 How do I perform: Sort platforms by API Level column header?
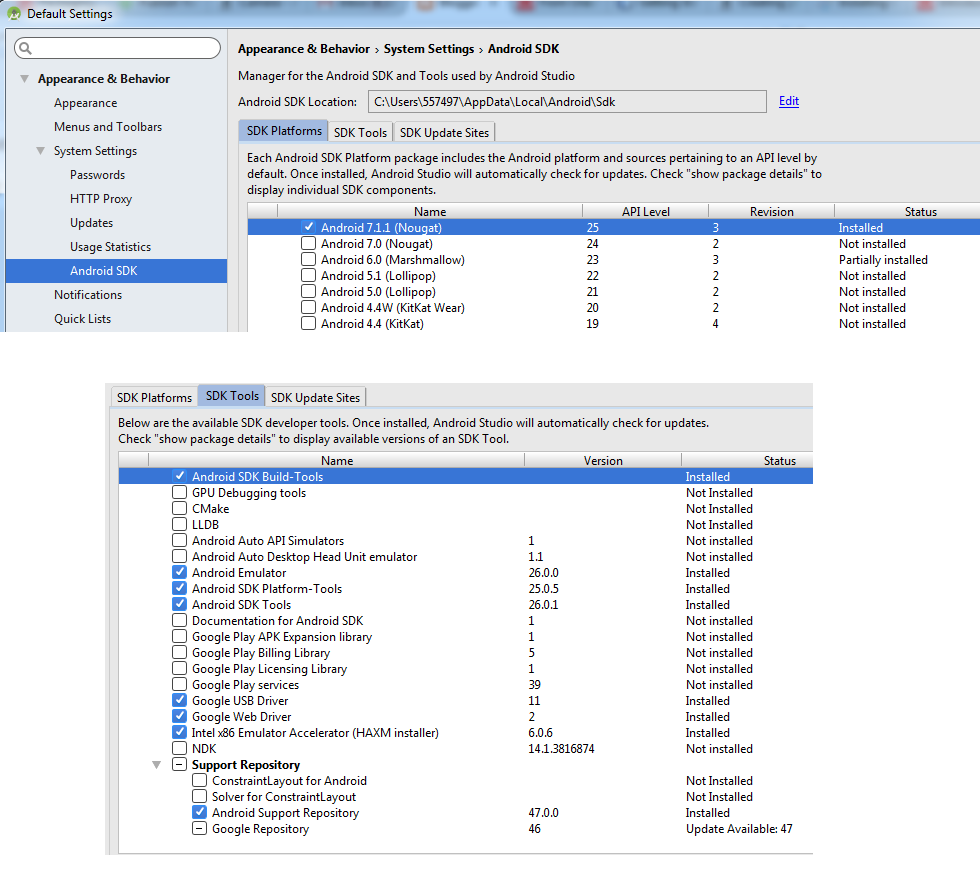(x=646, y=211)
